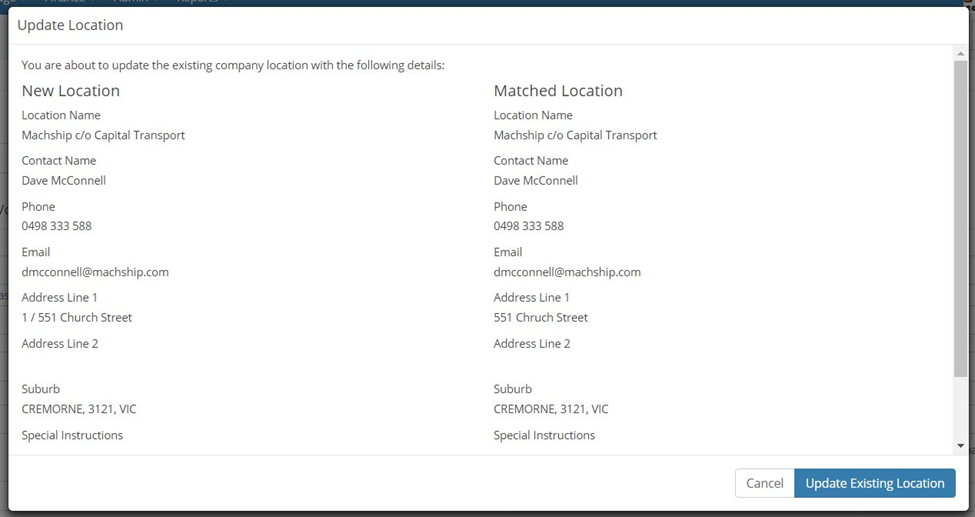Click the Update Existing Location button
The width and height of the screenshot is (975, 517).
click(x=874, y=483)
